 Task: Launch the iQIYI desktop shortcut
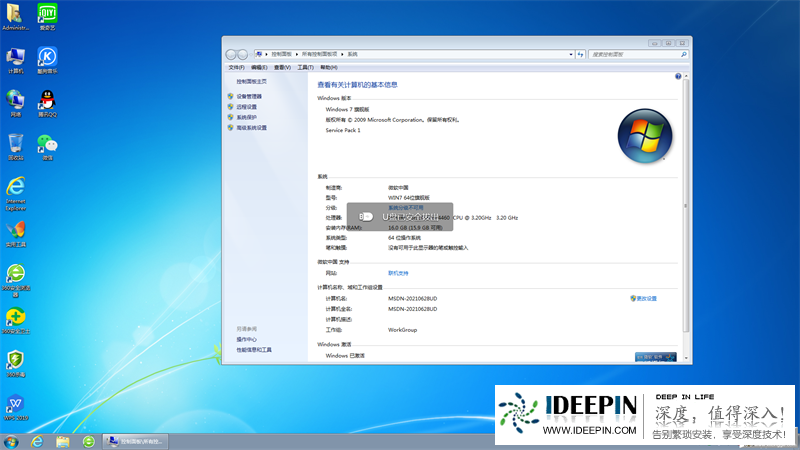(47, 17)
